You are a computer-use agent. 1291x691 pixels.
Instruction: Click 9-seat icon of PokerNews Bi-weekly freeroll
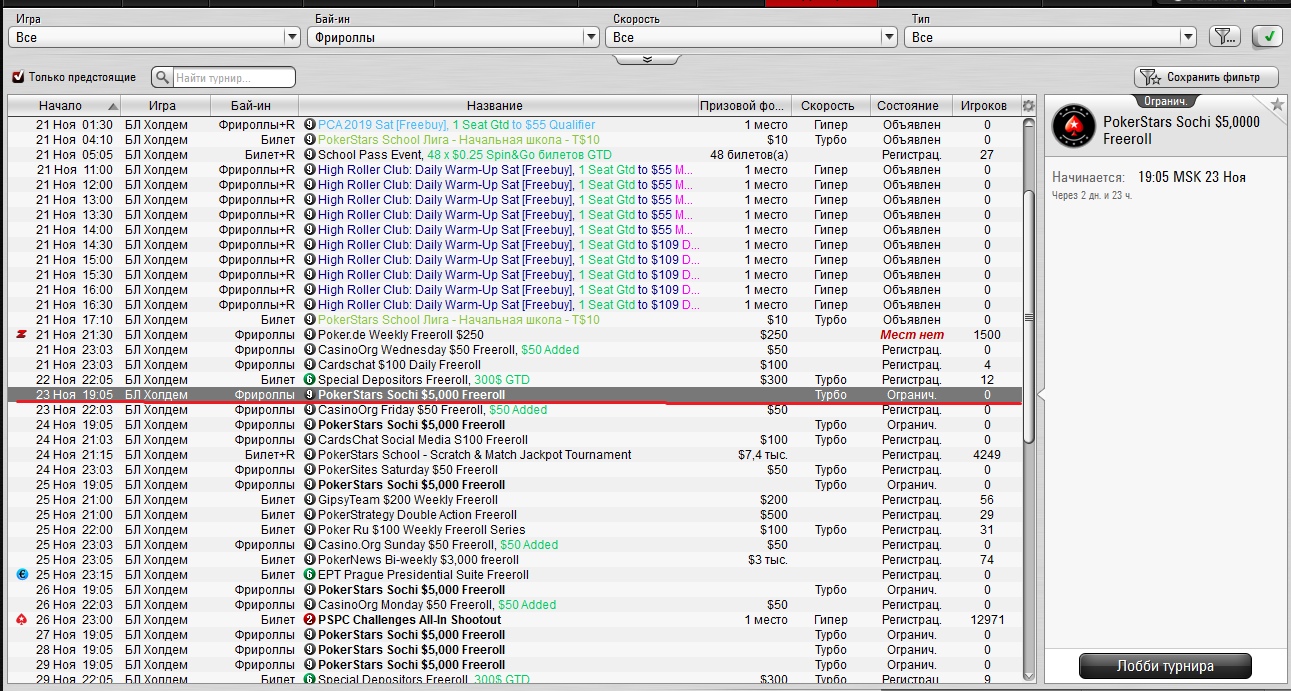coord(310,560)
